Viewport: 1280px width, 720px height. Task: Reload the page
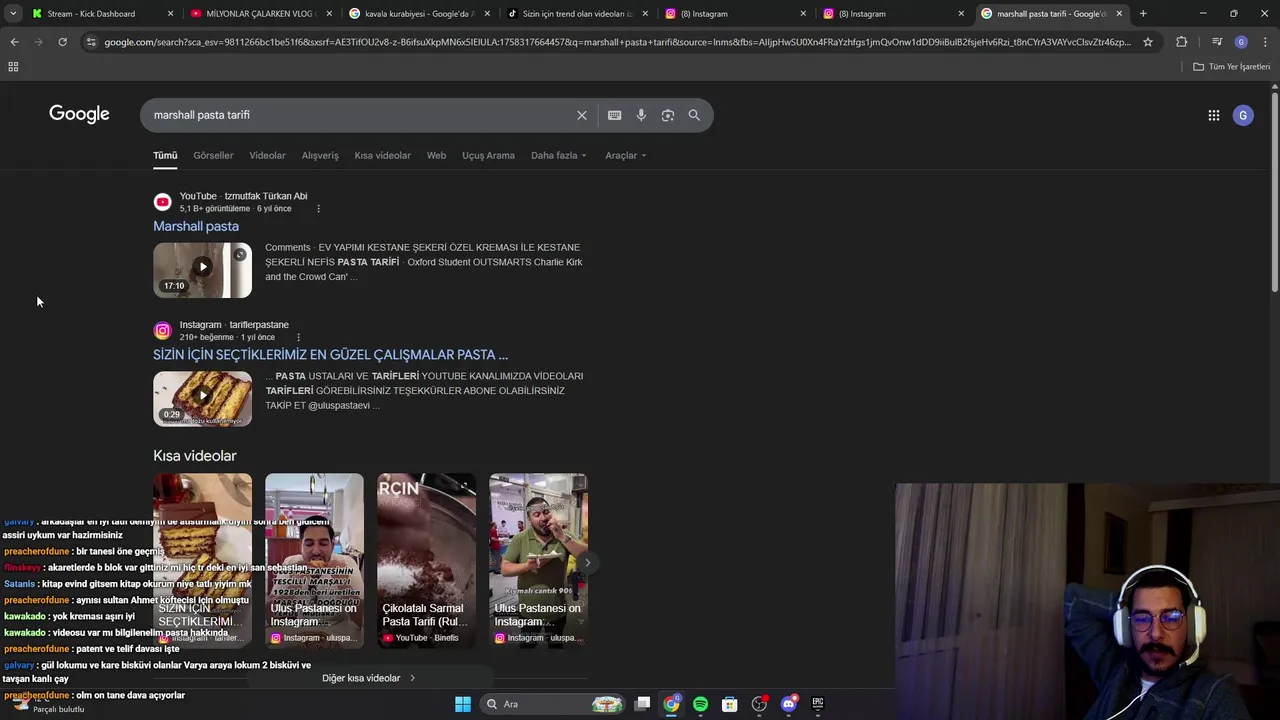point(62,42)
